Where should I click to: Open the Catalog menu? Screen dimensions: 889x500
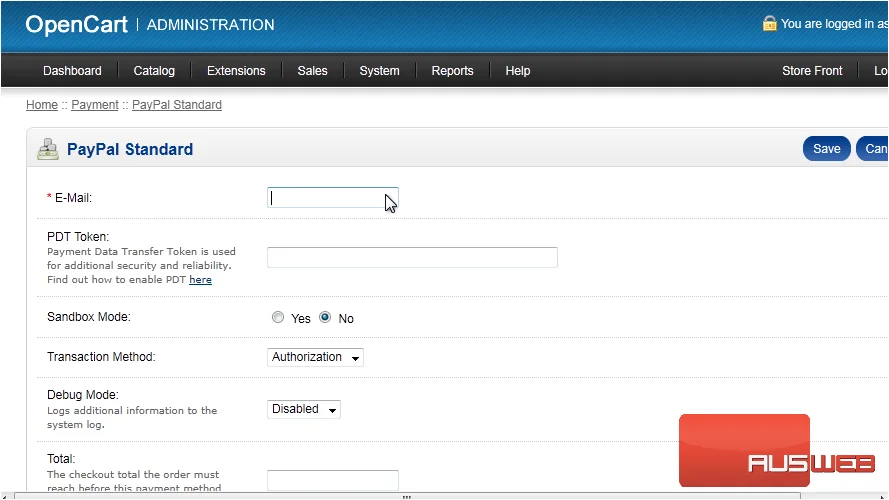point(154,71)
